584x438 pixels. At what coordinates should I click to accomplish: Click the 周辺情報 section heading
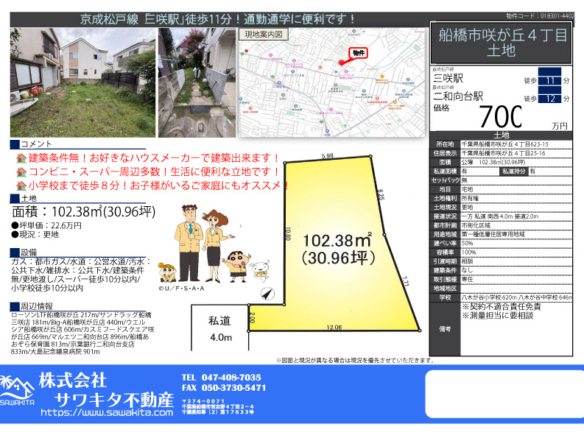36,306
